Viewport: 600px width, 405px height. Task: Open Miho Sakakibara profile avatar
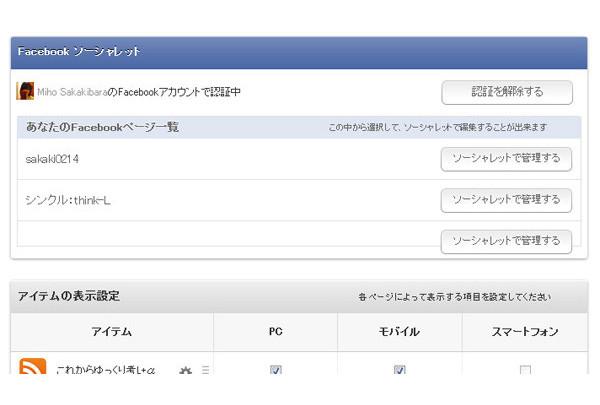point(25,91)
